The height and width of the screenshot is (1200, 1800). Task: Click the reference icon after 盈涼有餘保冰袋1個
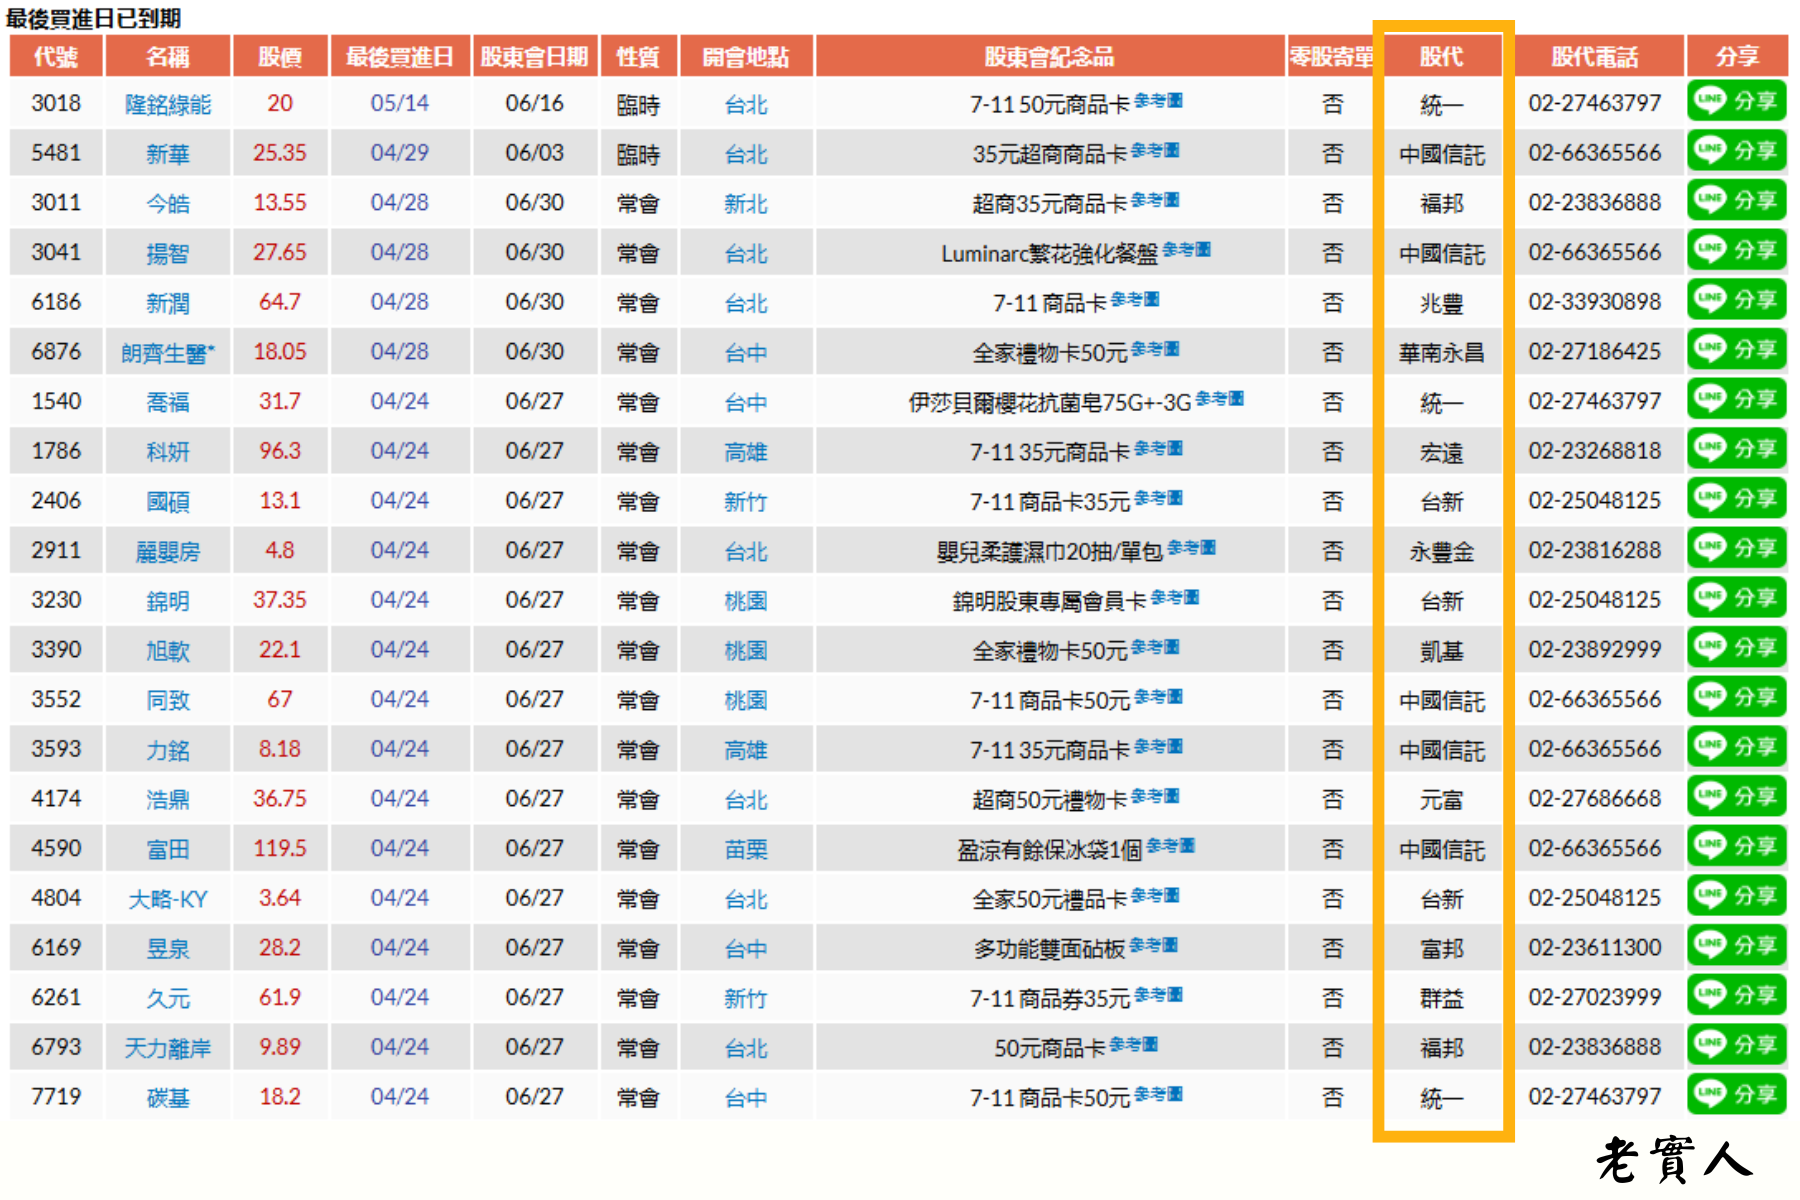pos(1171,845)
